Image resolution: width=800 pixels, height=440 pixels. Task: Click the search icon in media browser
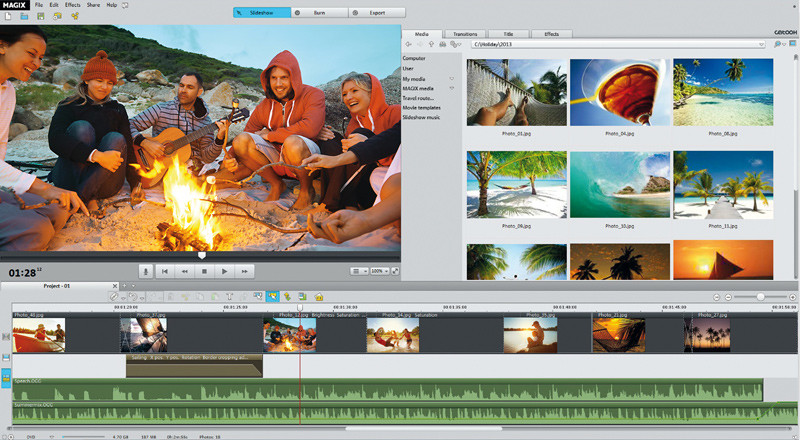(x=779, y=45)
